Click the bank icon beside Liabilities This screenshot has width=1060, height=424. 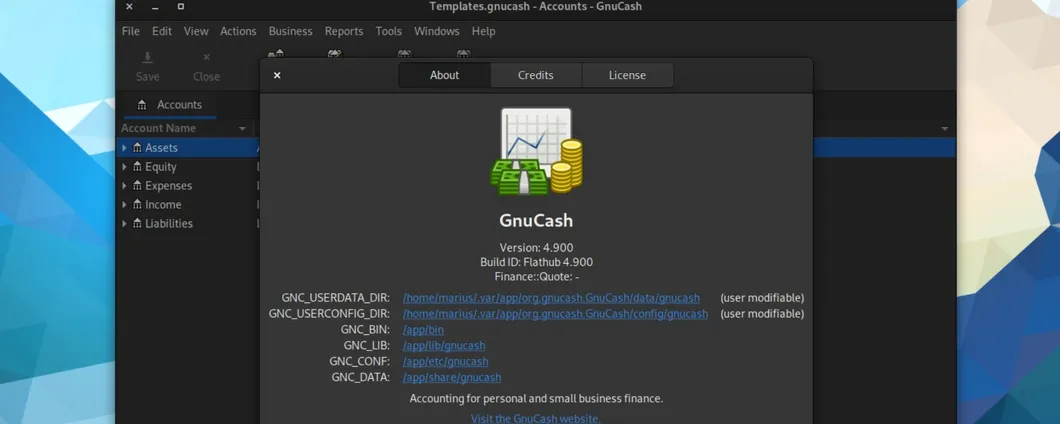coord(137,223)
